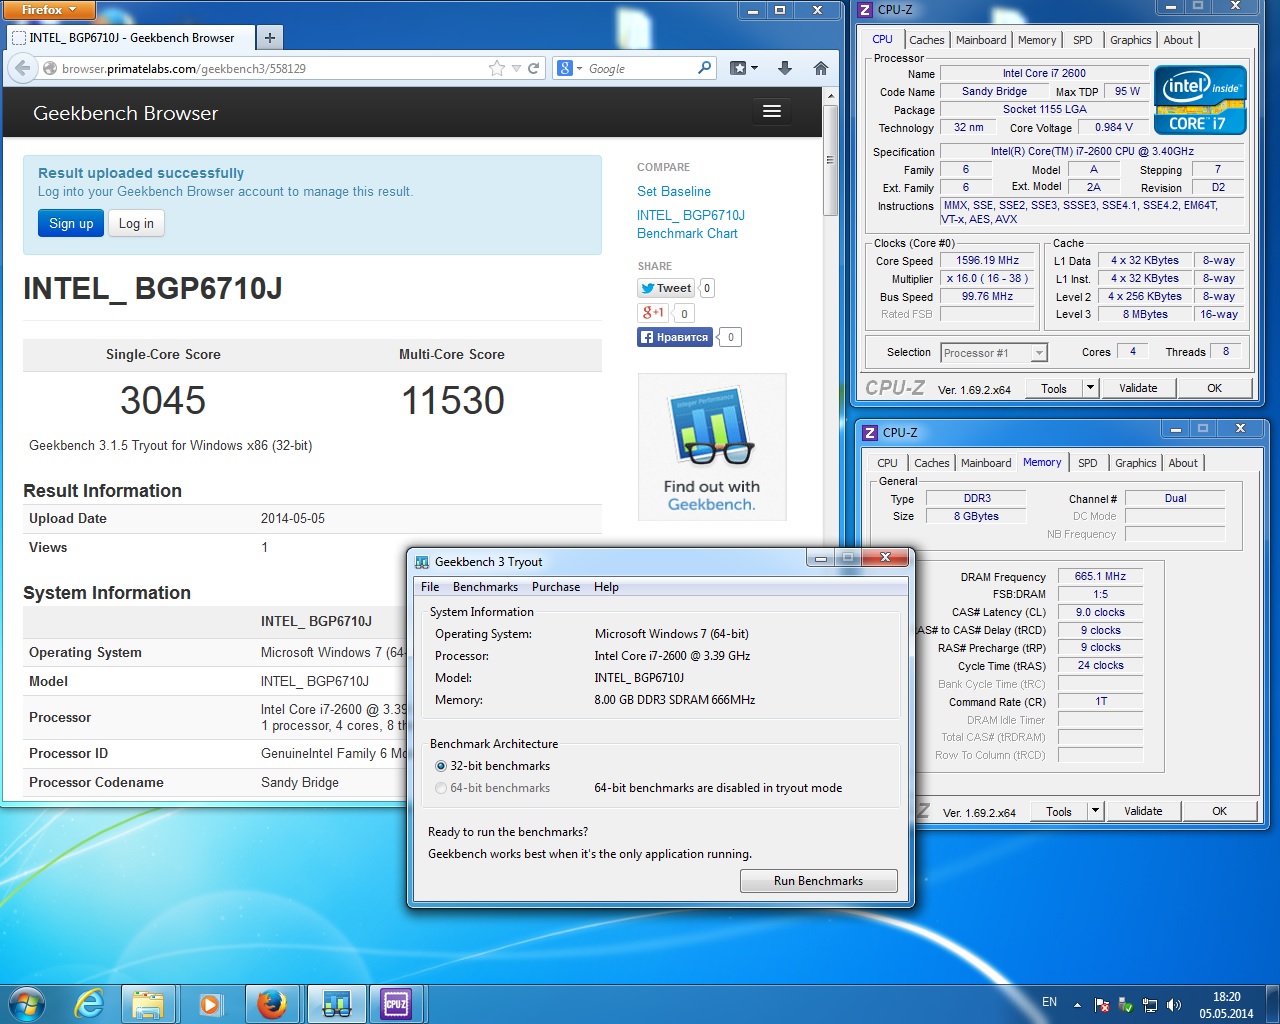Click the Google search field
Image resolution: width=1280 pixels, height=1024 pixels.
click(x=640, y=68)
